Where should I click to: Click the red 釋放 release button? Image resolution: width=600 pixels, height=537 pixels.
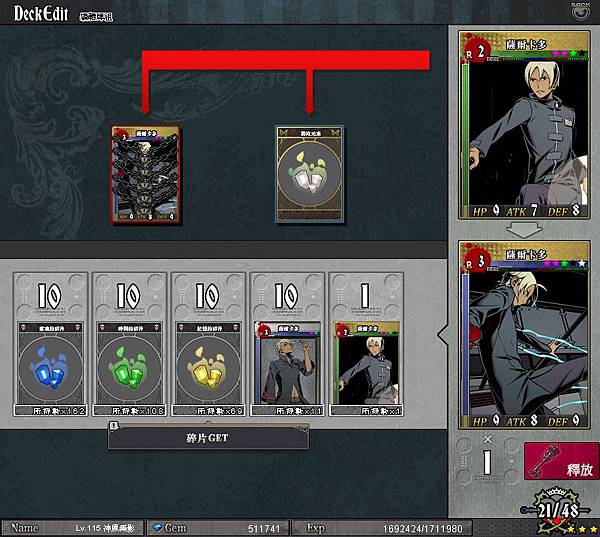(561, 461)
